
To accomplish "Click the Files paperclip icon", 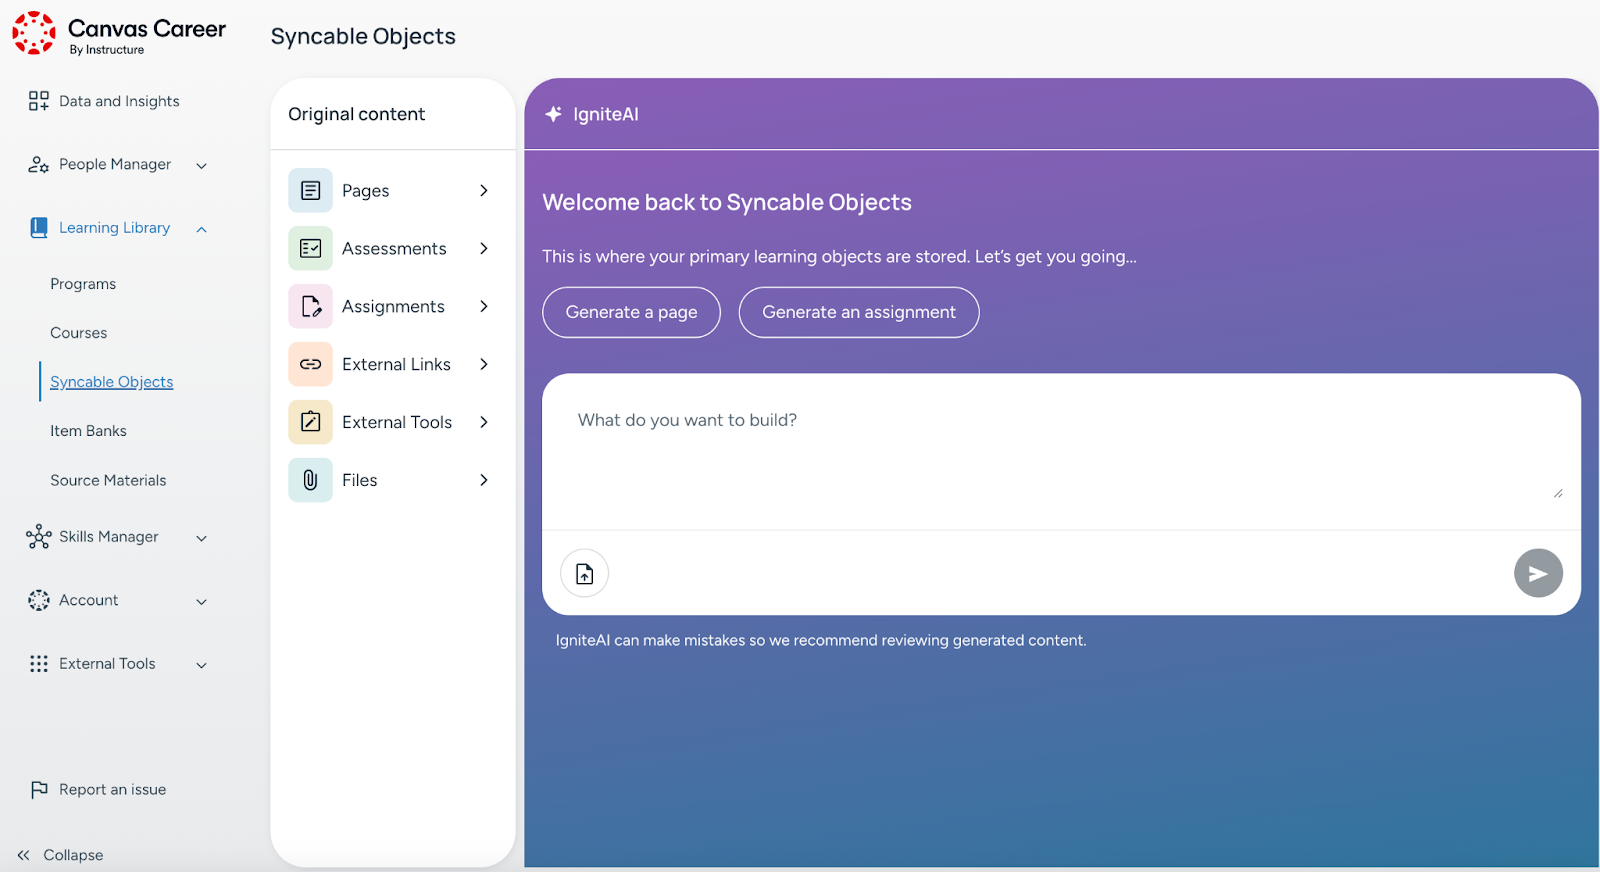I will coord(310,480).
